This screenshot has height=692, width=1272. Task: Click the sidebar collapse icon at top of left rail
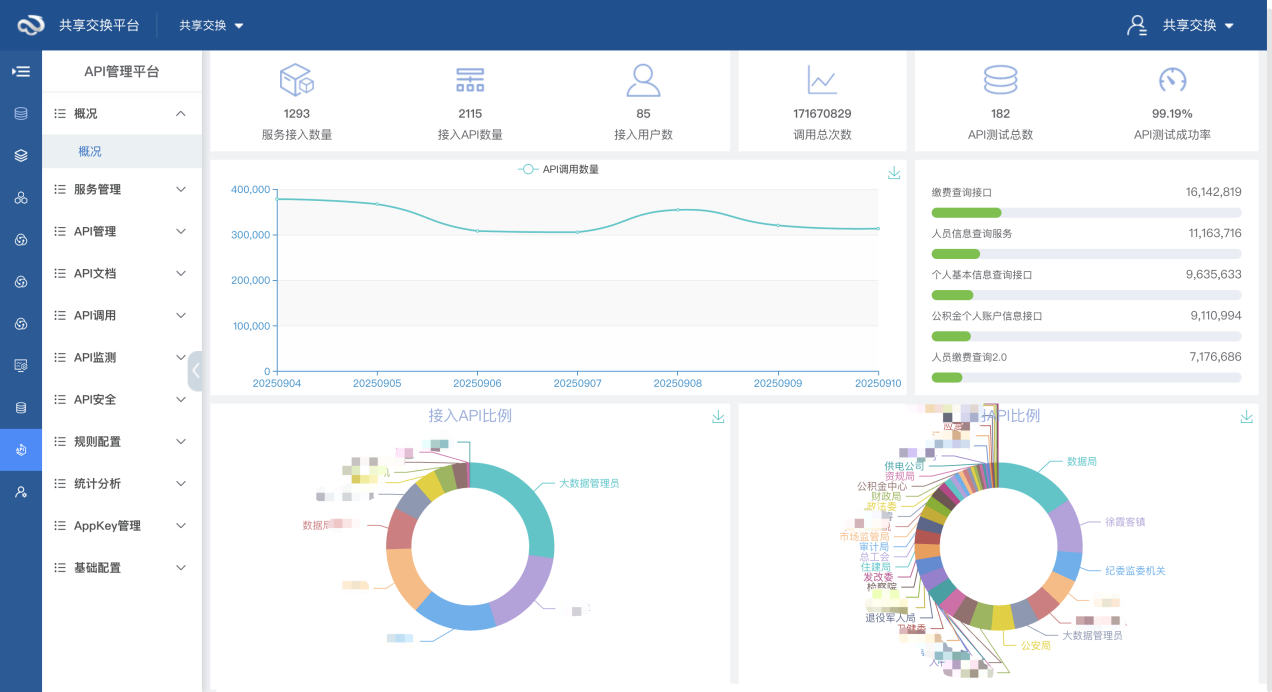pyautogui.click(x=21, y=72)
